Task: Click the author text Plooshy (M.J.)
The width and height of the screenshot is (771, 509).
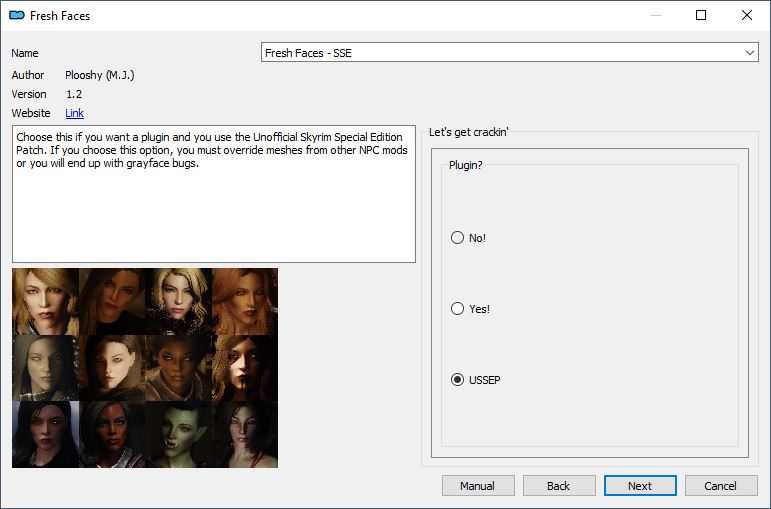Action: click(x=100, y=75)
